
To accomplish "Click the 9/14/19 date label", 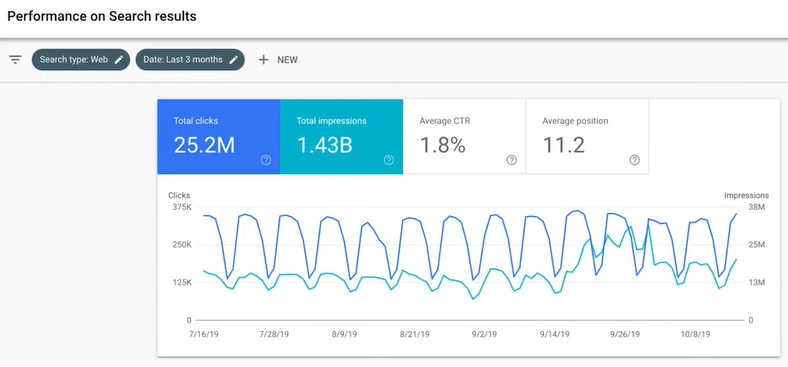I will tap(555, 334).
